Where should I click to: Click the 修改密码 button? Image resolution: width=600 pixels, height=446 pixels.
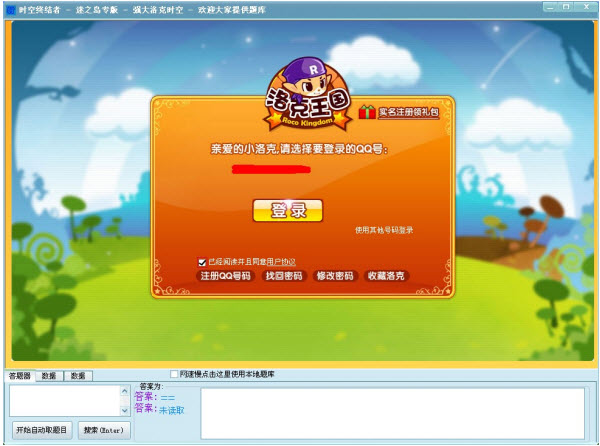[x=335, y=276]
